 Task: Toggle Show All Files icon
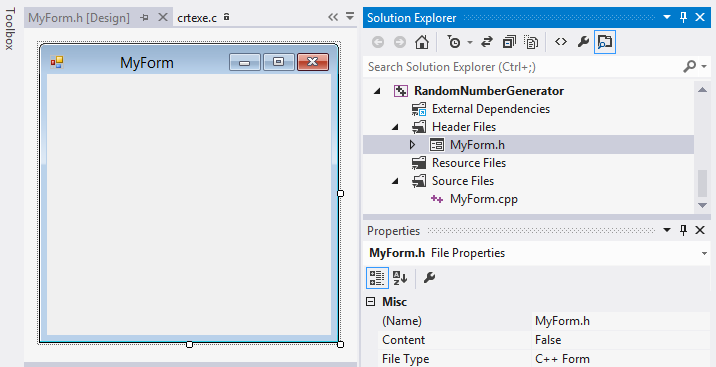point(531,42)
